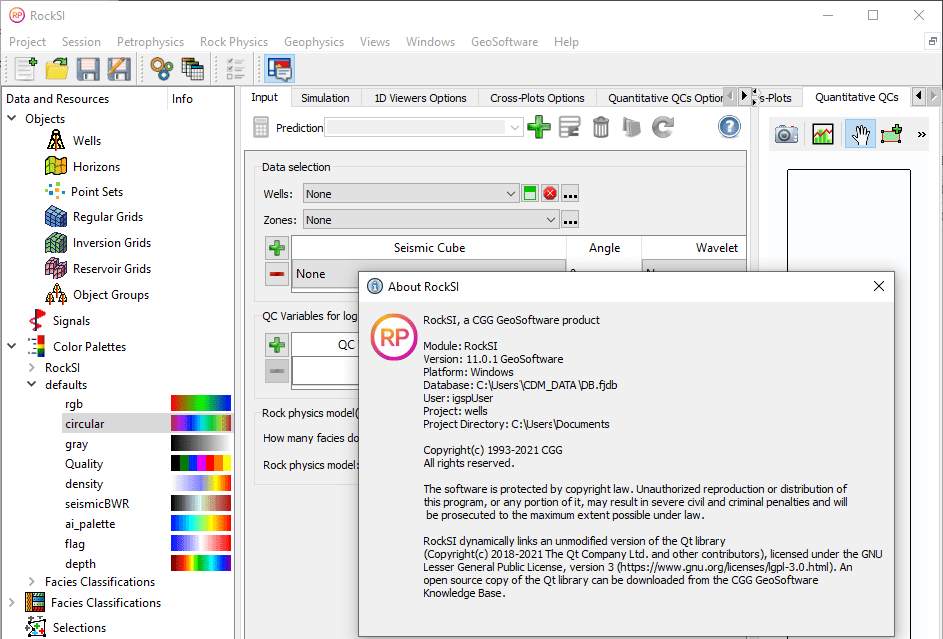This screenshot has width=943, height=639.
Task: Take snapshot with the camera icon
Action: pyautogui.click(x=786, y=134)
